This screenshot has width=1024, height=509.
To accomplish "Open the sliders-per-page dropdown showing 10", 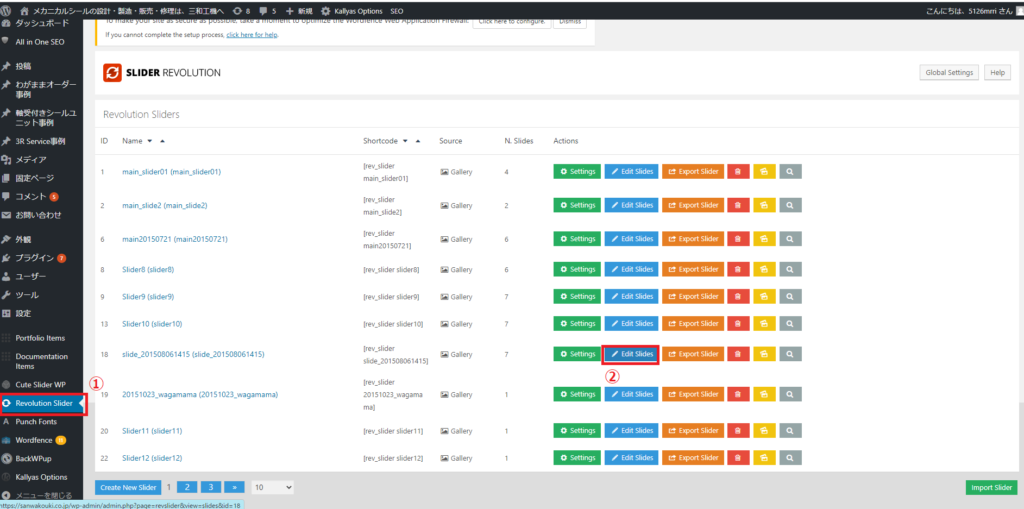I will [272, 487].
